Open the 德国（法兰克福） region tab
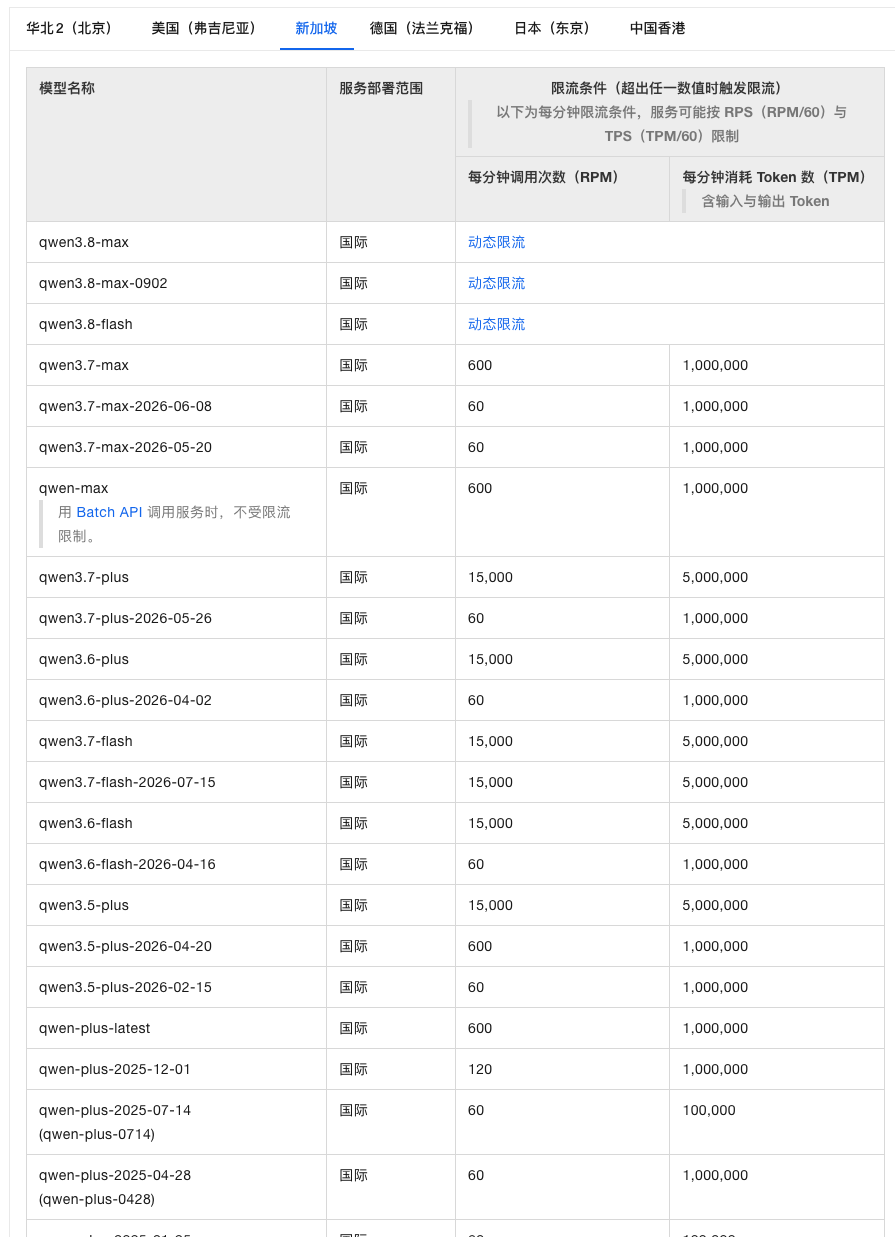The height and width of the screenshot is (1237, 895). coord(422,28)
